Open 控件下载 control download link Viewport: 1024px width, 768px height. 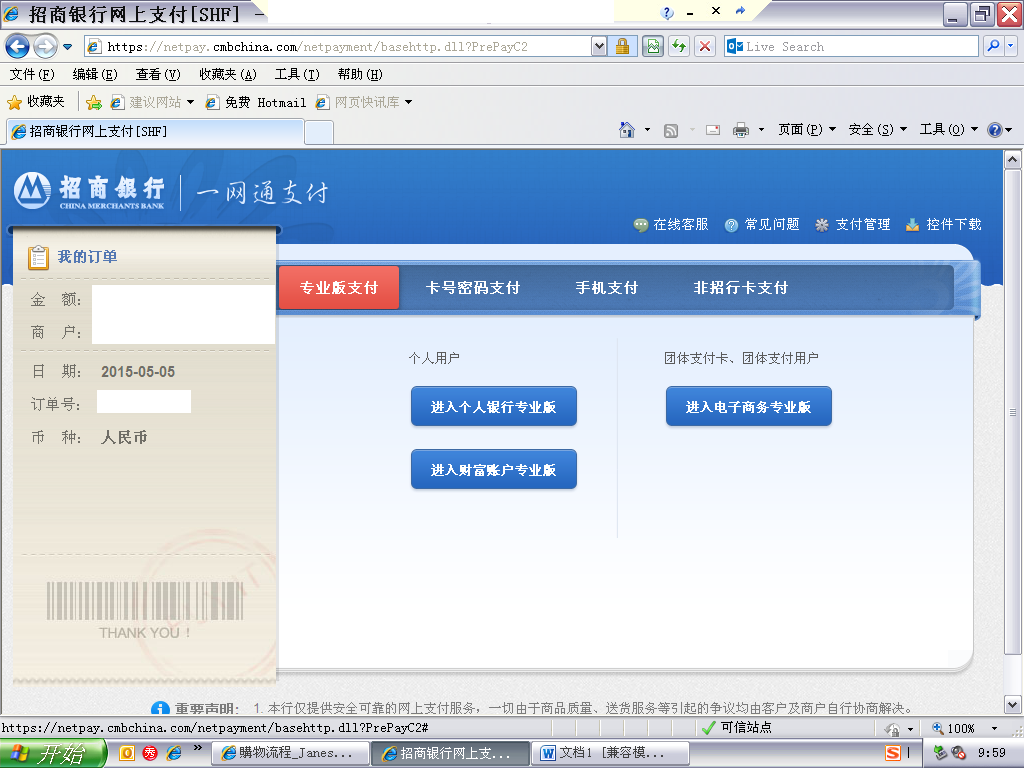point(944,225)
